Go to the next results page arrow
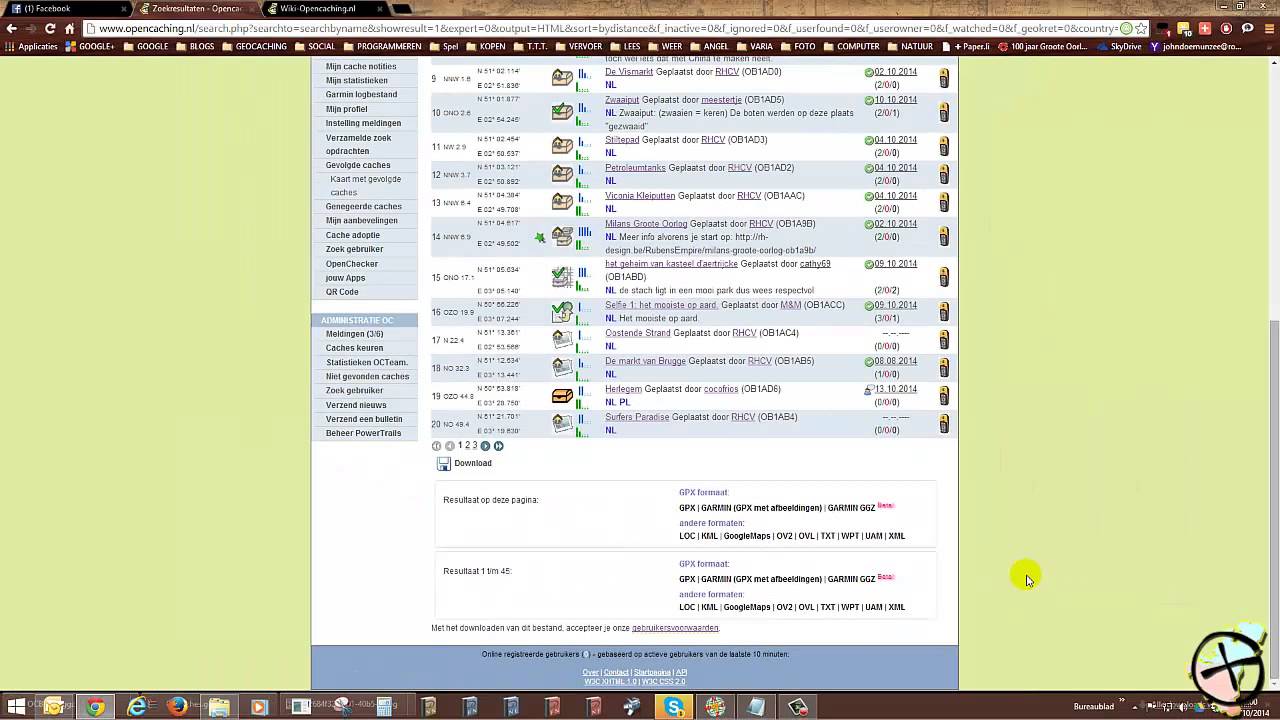This screenshot has width=1280, height=720. pos(485,446)
